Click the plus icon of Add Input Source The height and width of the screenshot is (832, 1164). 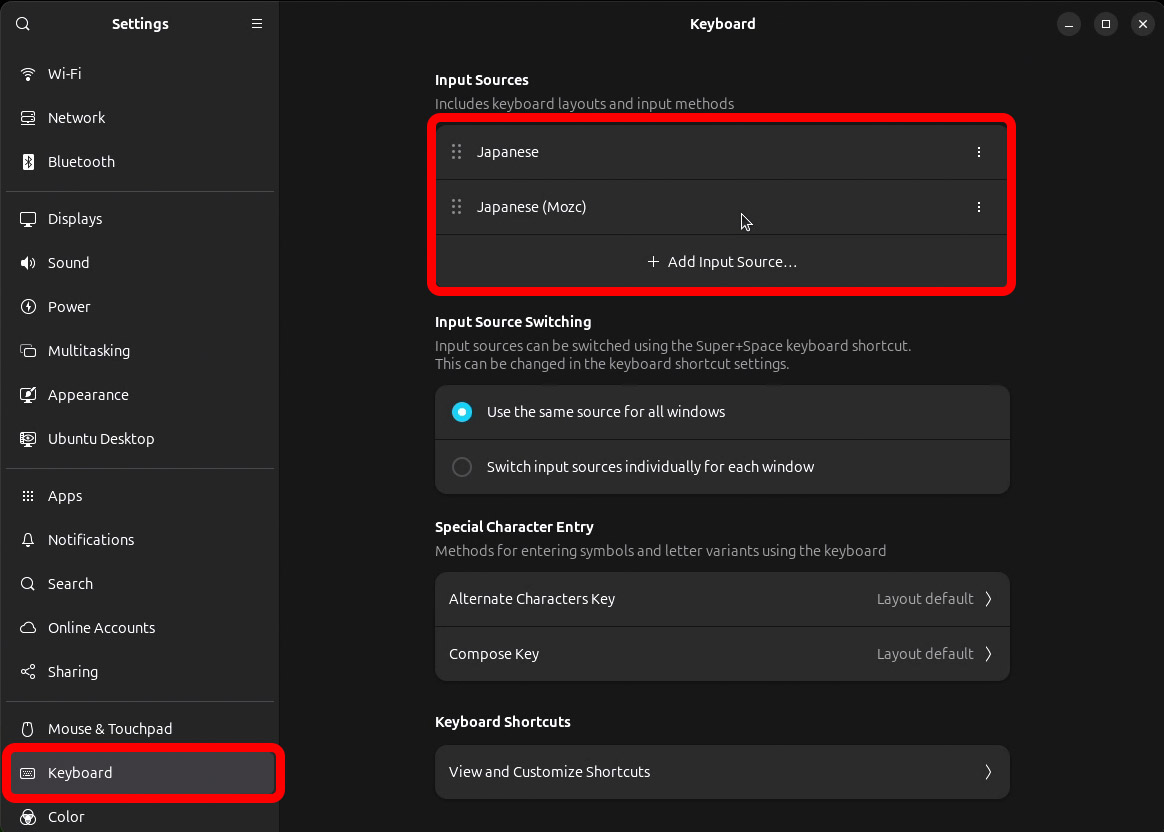[653, 261]
